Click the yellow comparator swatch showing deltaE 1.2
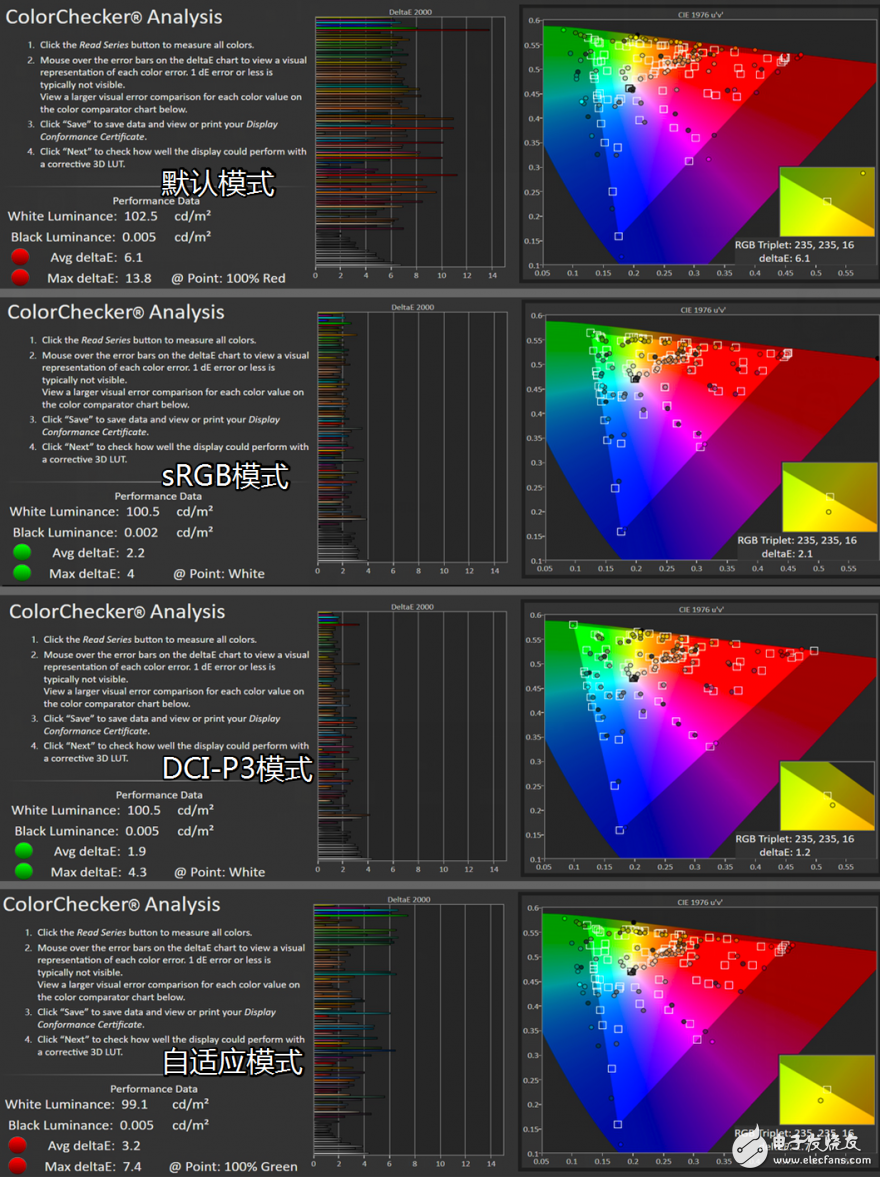Screen dimensions: 880x1177 826,796
